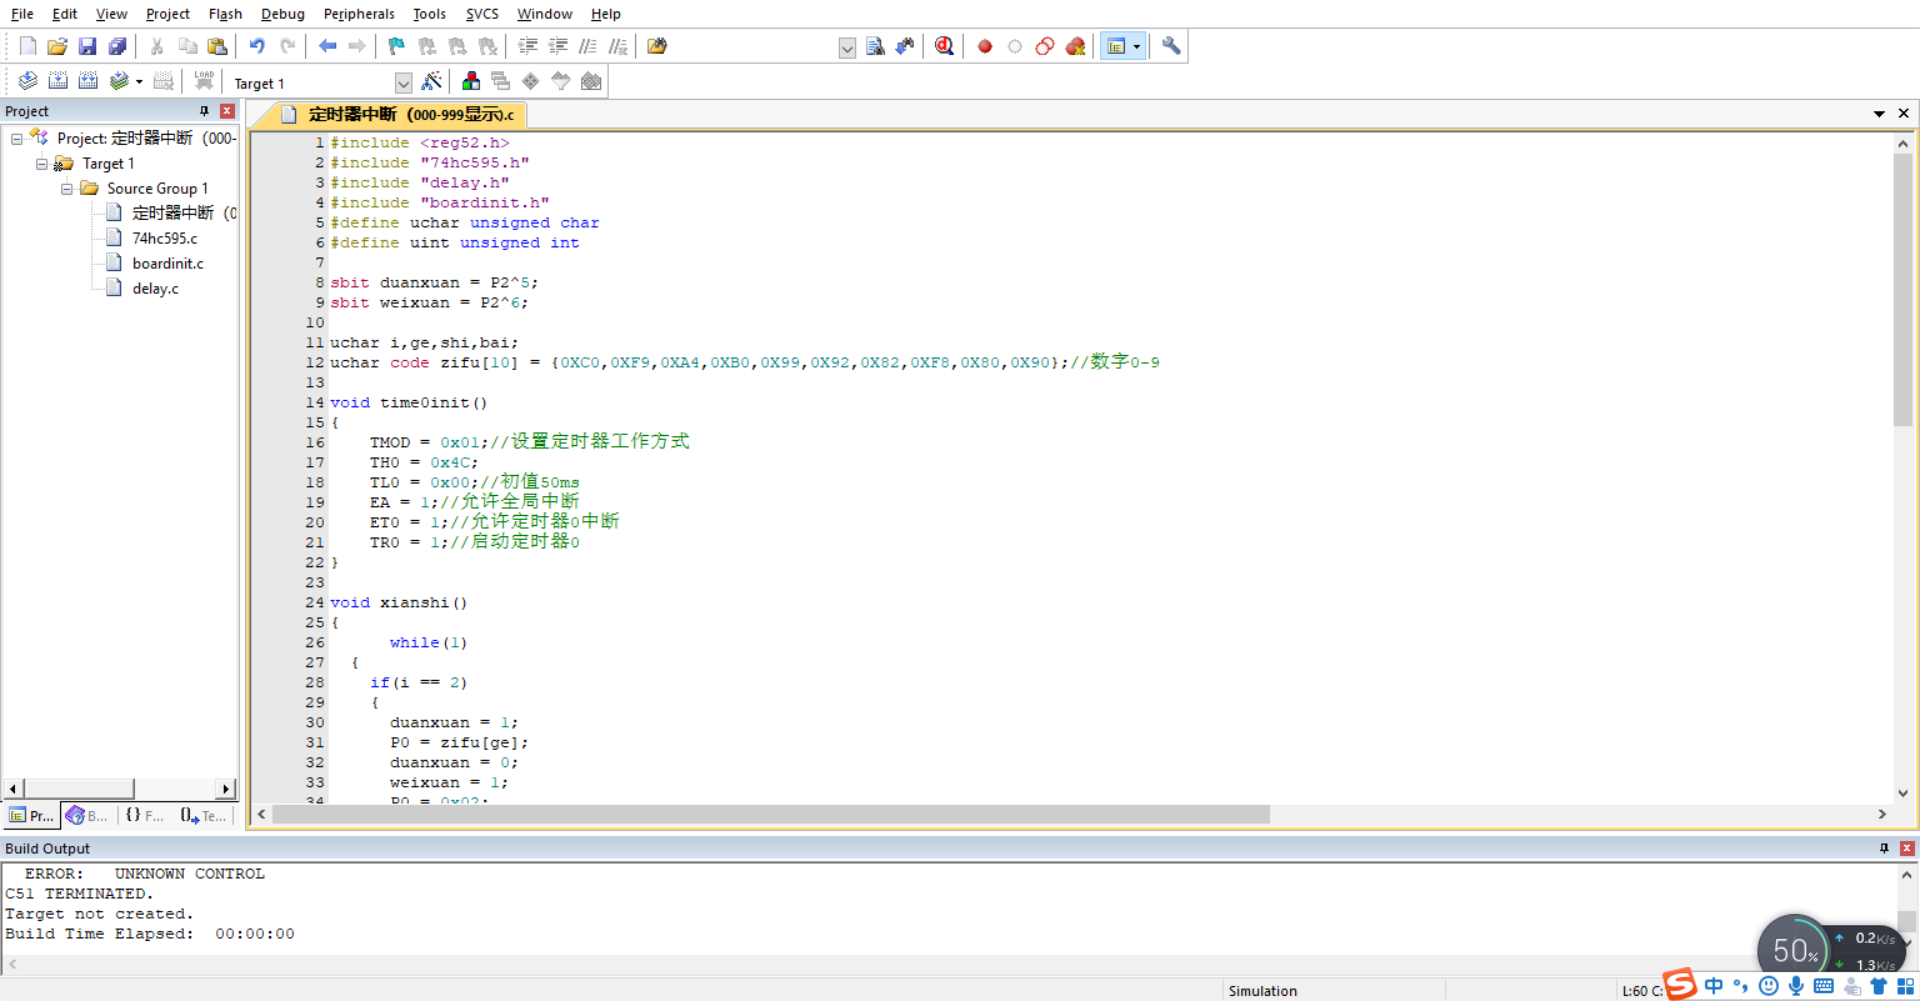1920x1001 pixels.
Task: Close the Build Output panel
Action: tap(1907, 848)
